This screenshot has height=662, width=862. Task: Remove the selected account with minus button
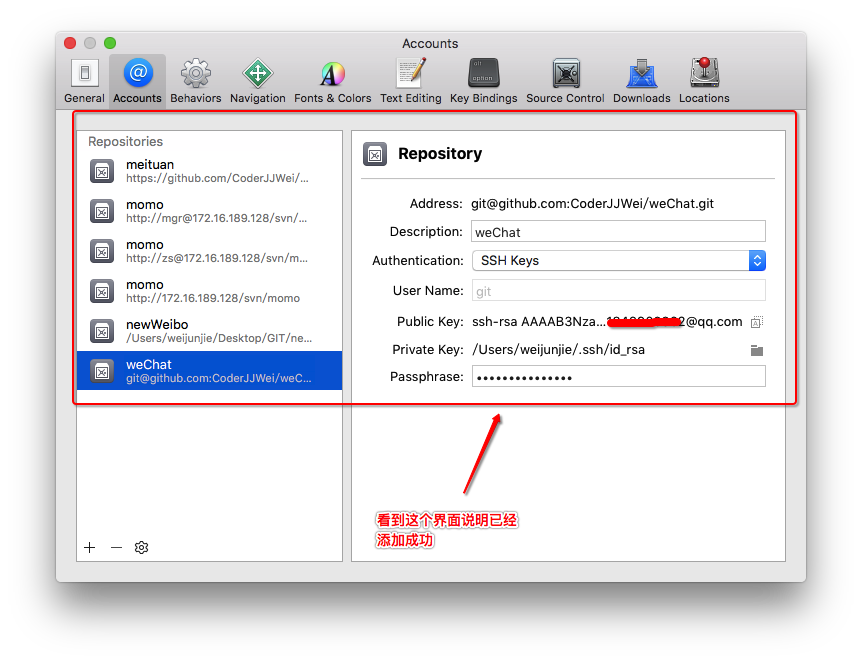(116, 548)
